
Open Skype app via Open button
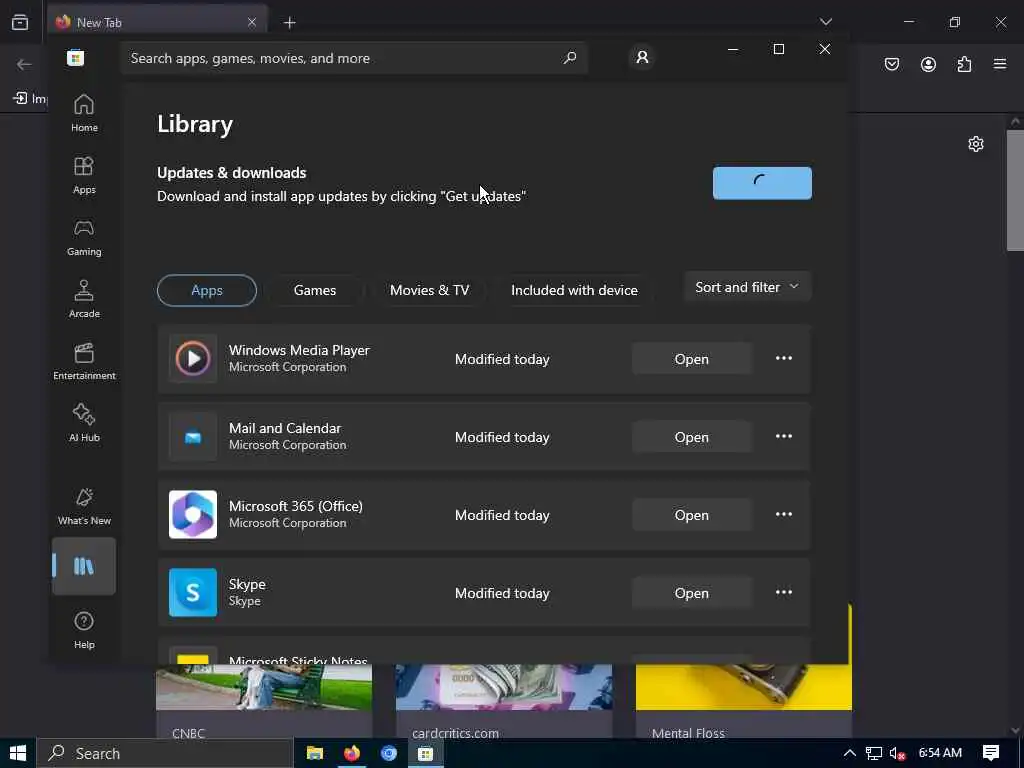pos(692,592)
